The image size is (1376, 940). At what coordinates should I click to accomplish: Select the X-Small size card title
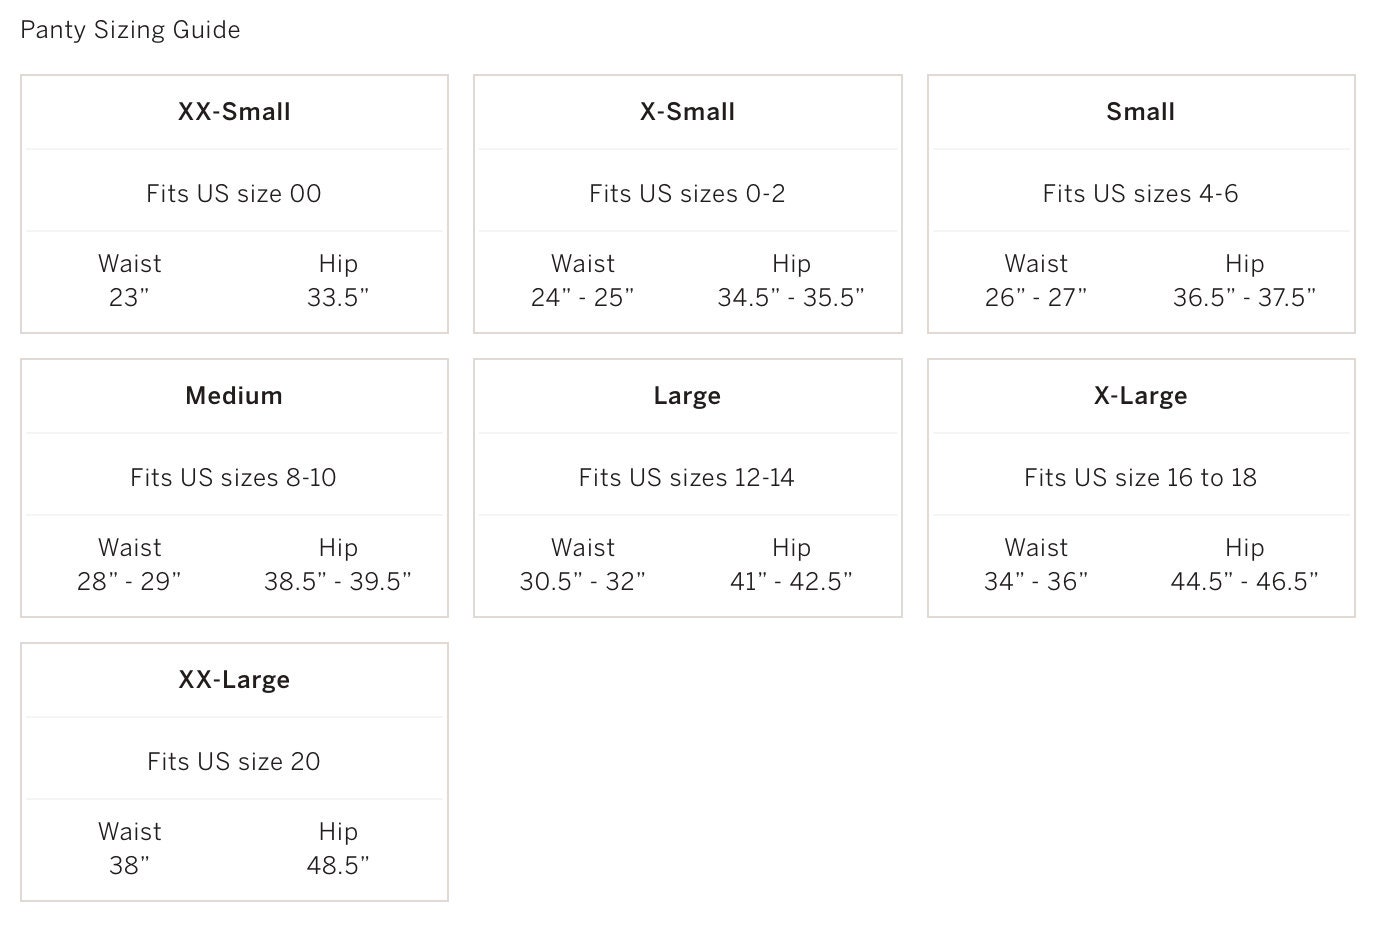(687, 111)
